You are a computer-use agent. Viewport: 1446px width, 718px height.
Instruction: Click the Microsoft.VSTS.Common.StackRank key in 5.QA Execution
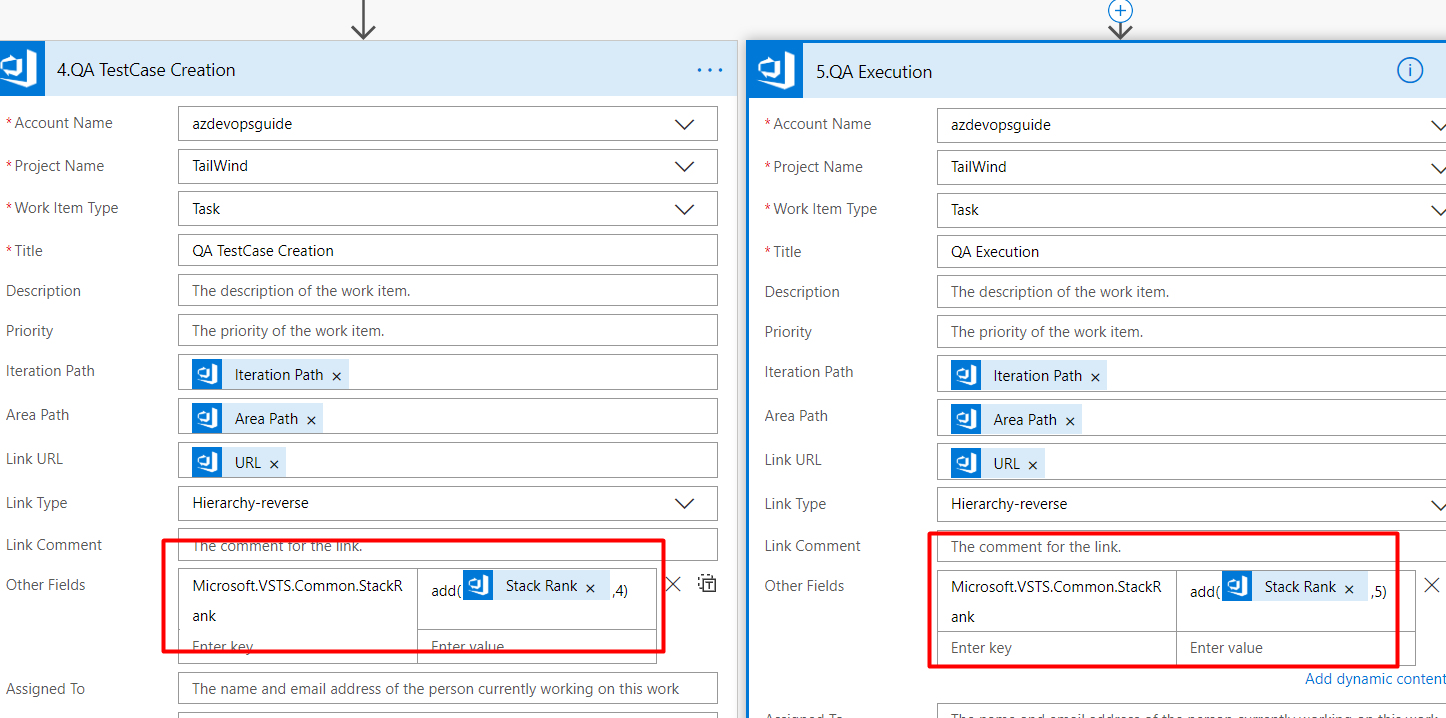[x=1057, y=601]
